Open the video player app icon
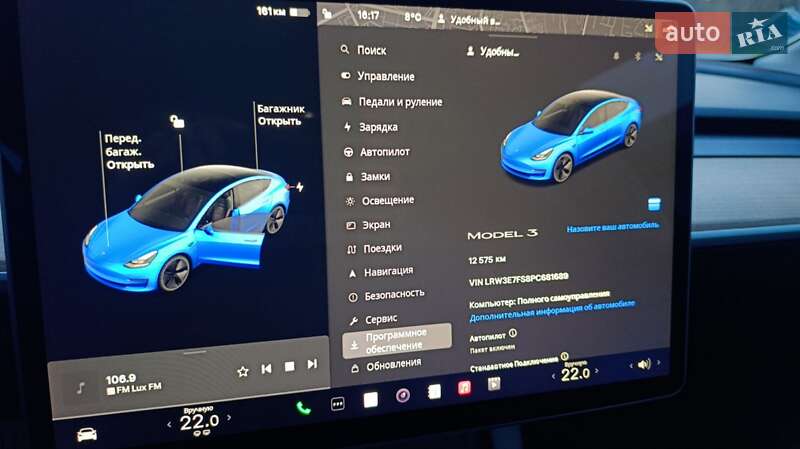The image size is (800, 449). click(x=494, y=384)
